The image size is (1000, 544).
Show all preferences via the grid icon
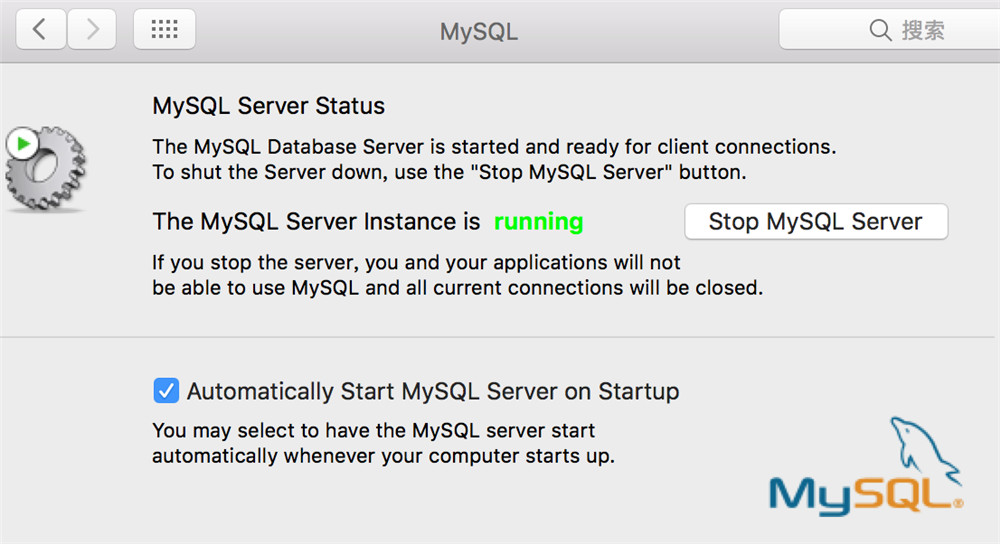[165, 29]
